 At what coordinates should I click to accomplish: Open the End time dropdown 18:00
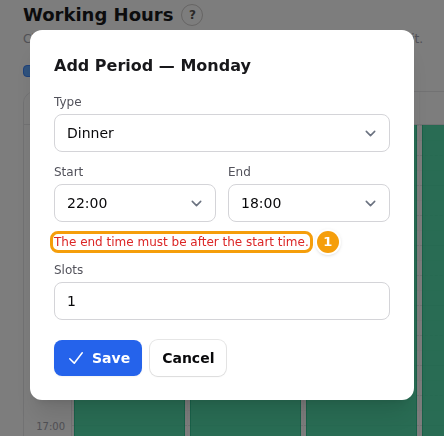[x=309, y=203]
